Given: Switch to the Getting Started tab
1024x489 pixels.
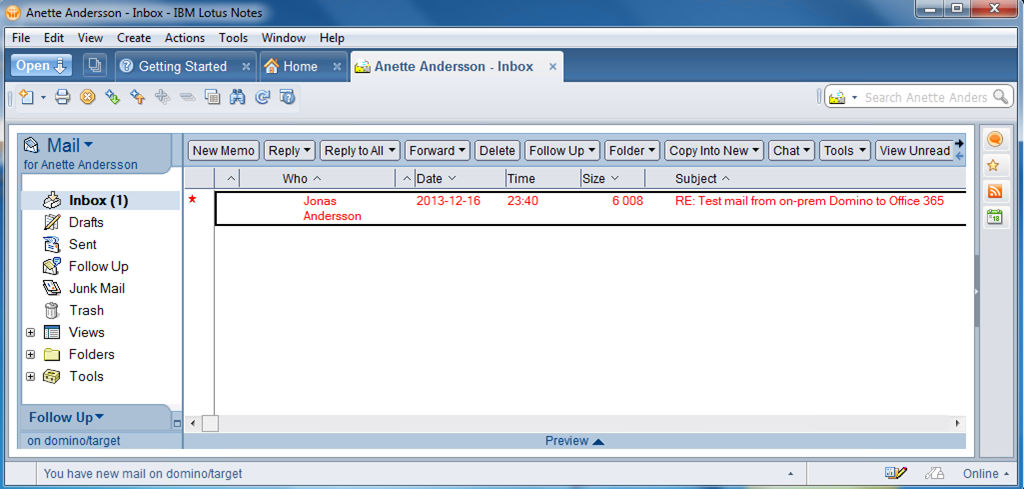Looking at the screenshot, I should point(183,67).
